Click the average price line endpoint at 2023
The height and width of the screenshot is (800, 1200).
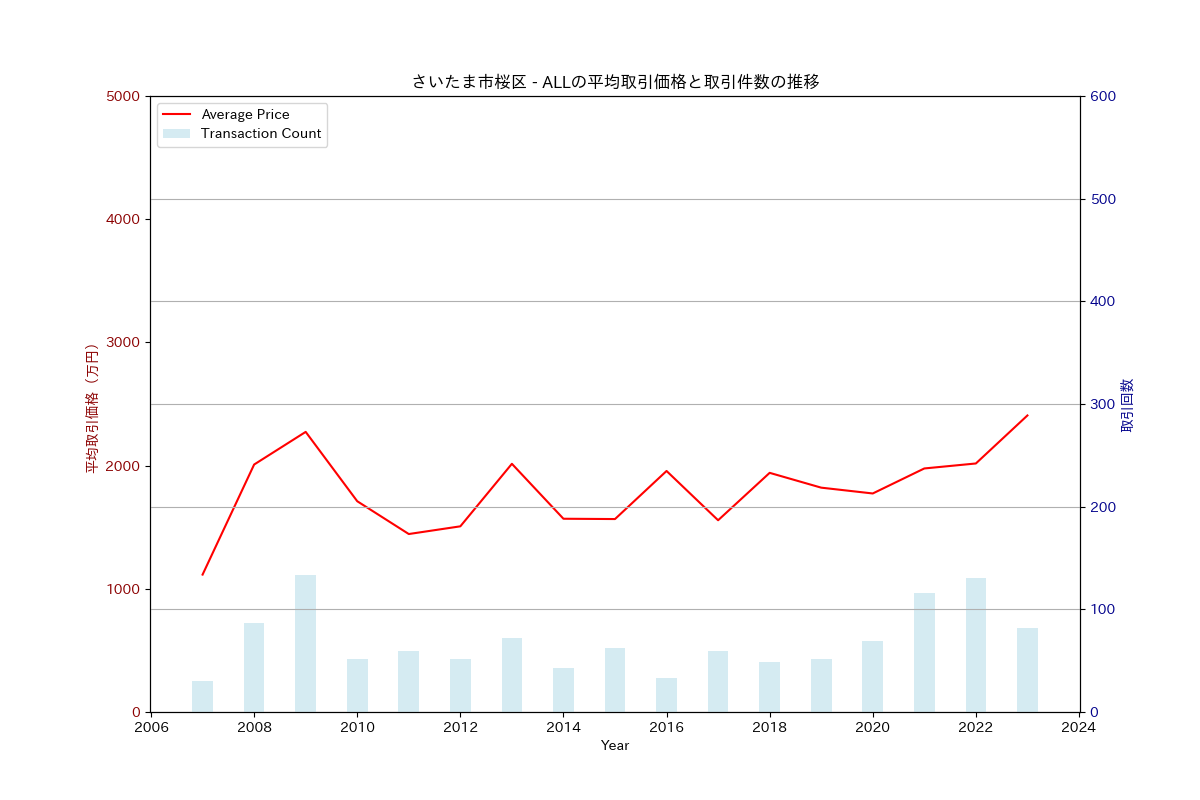(1027, 415)
